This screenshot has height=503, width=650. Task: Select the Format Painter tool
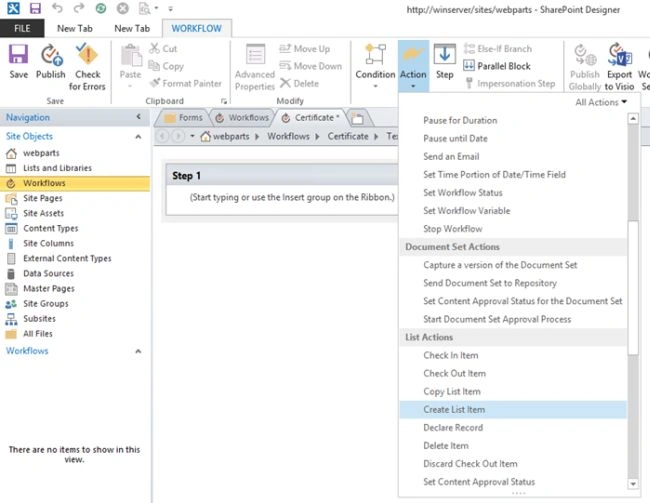tap(186, 83)
